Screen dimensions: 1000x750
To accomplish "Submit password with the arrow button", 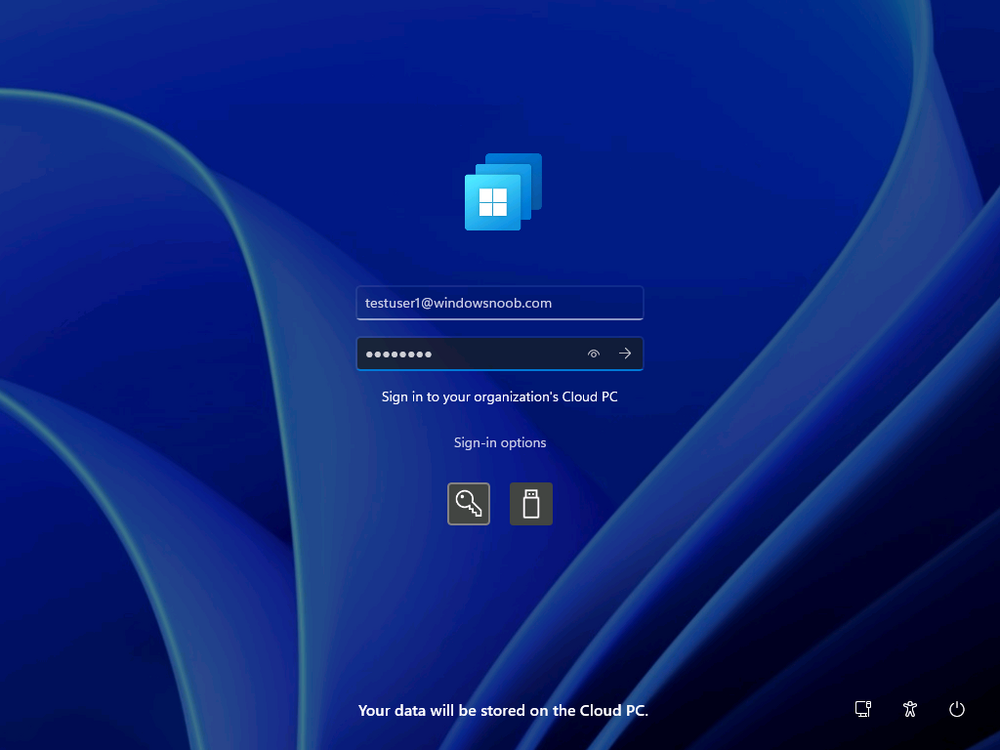I will pos(625,353).
